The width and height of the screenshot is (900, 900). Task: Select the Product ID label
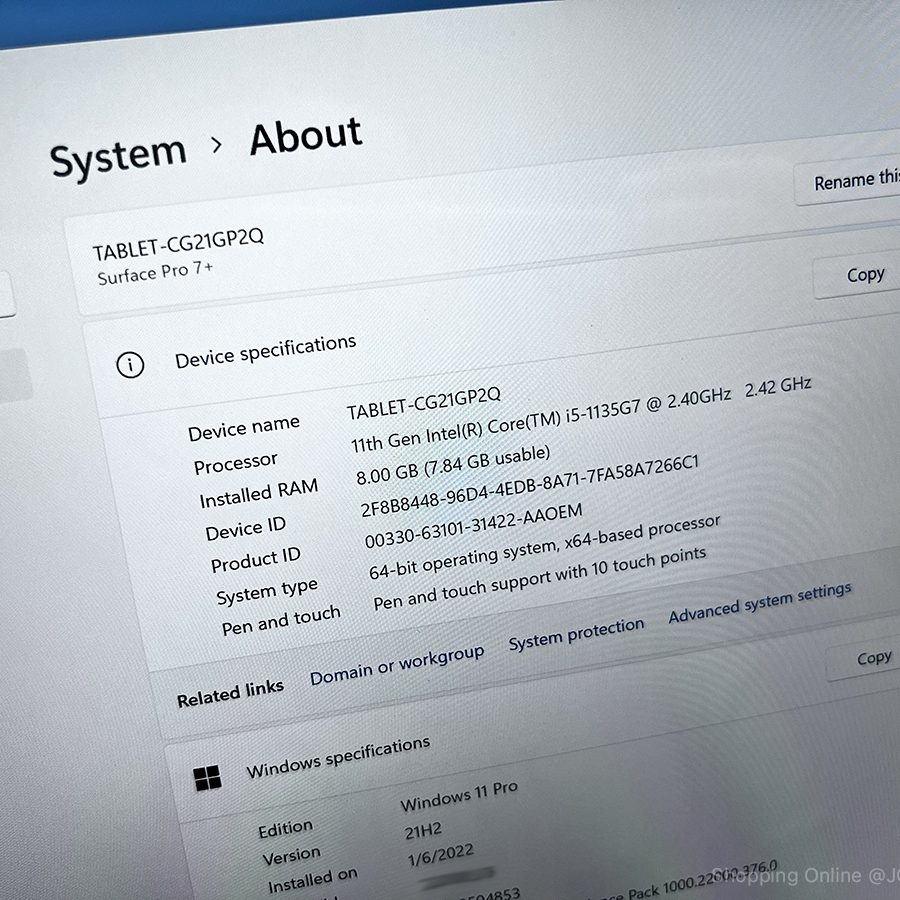click(x=255, y=560)
